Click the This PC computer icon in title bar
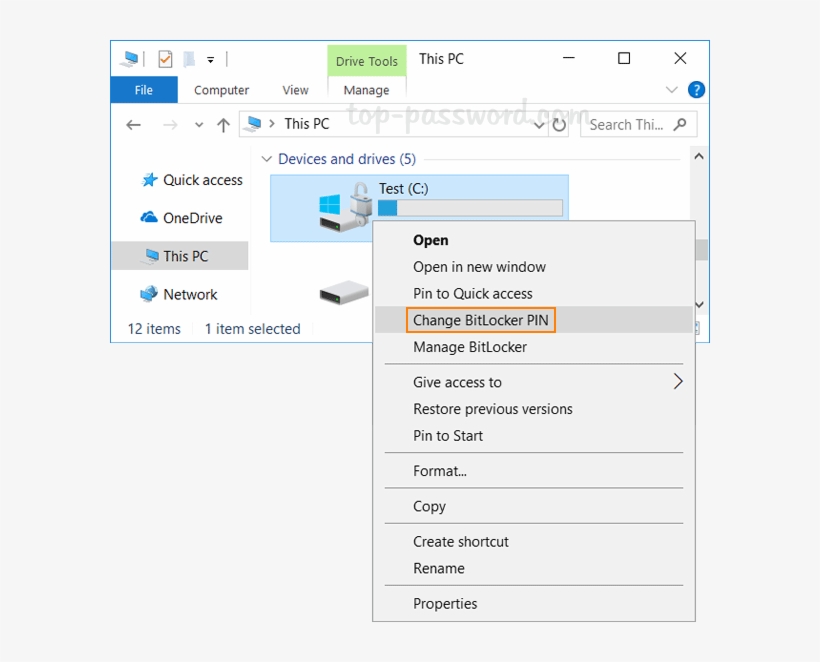The width and height of the screenshot is (820, 662). tap(129, 59)
